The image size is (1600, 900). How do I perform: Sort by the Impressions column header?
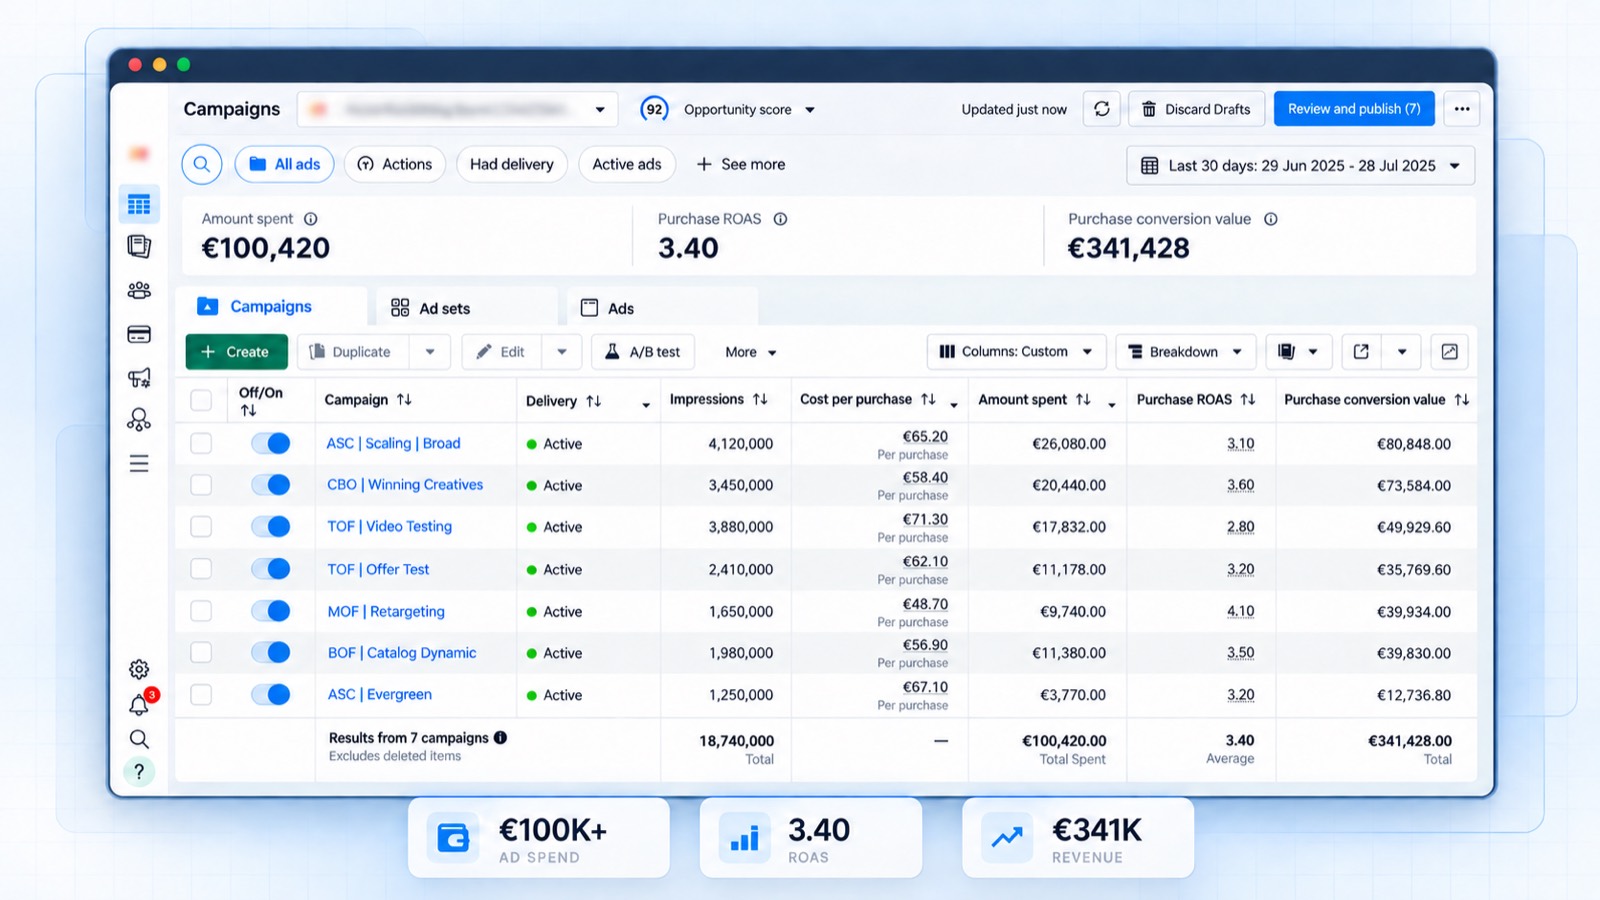click(718, 399)
